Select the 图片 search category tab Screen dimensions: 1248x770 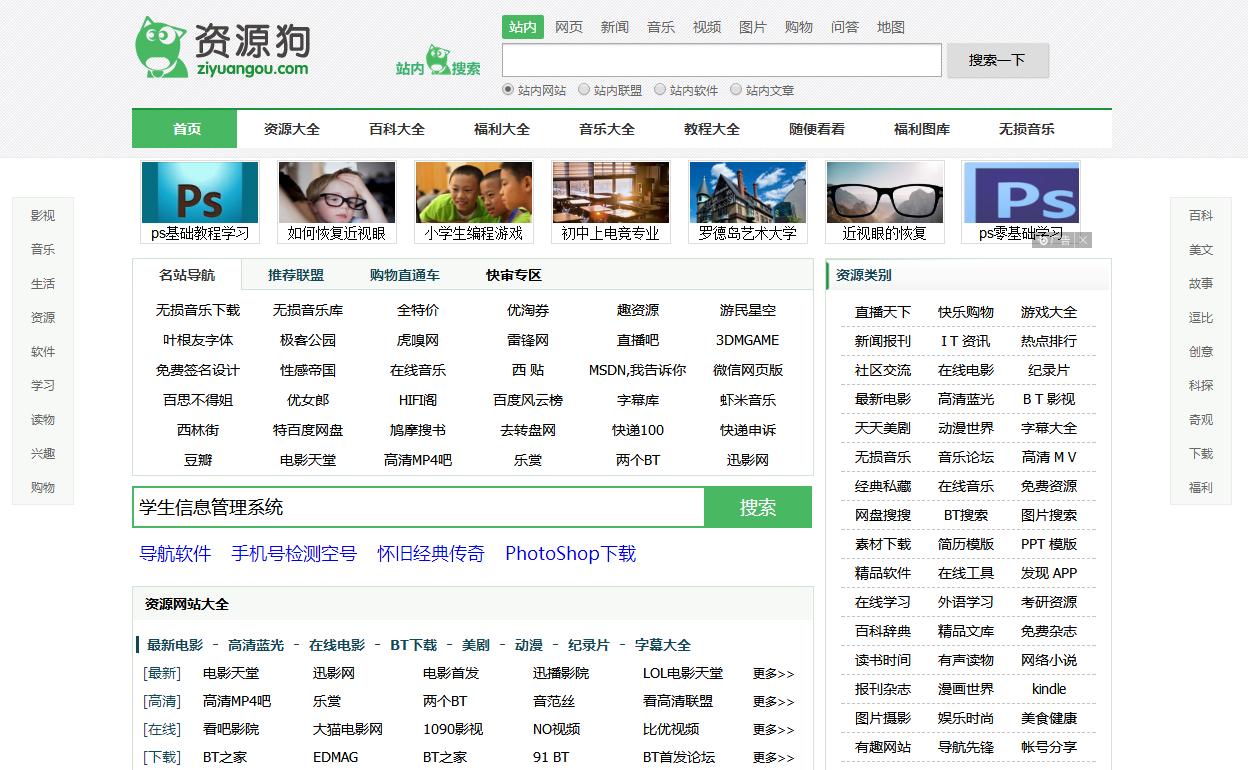tap(753, 27)
